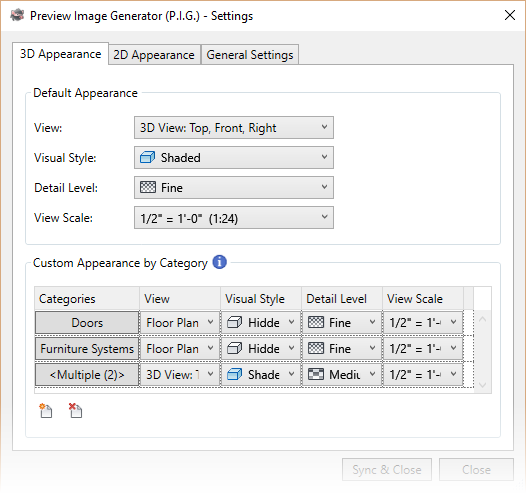Select the Doors category row button
Image resolution: width=526 pixels, height=493 pixels.
[x=87, y=322]
